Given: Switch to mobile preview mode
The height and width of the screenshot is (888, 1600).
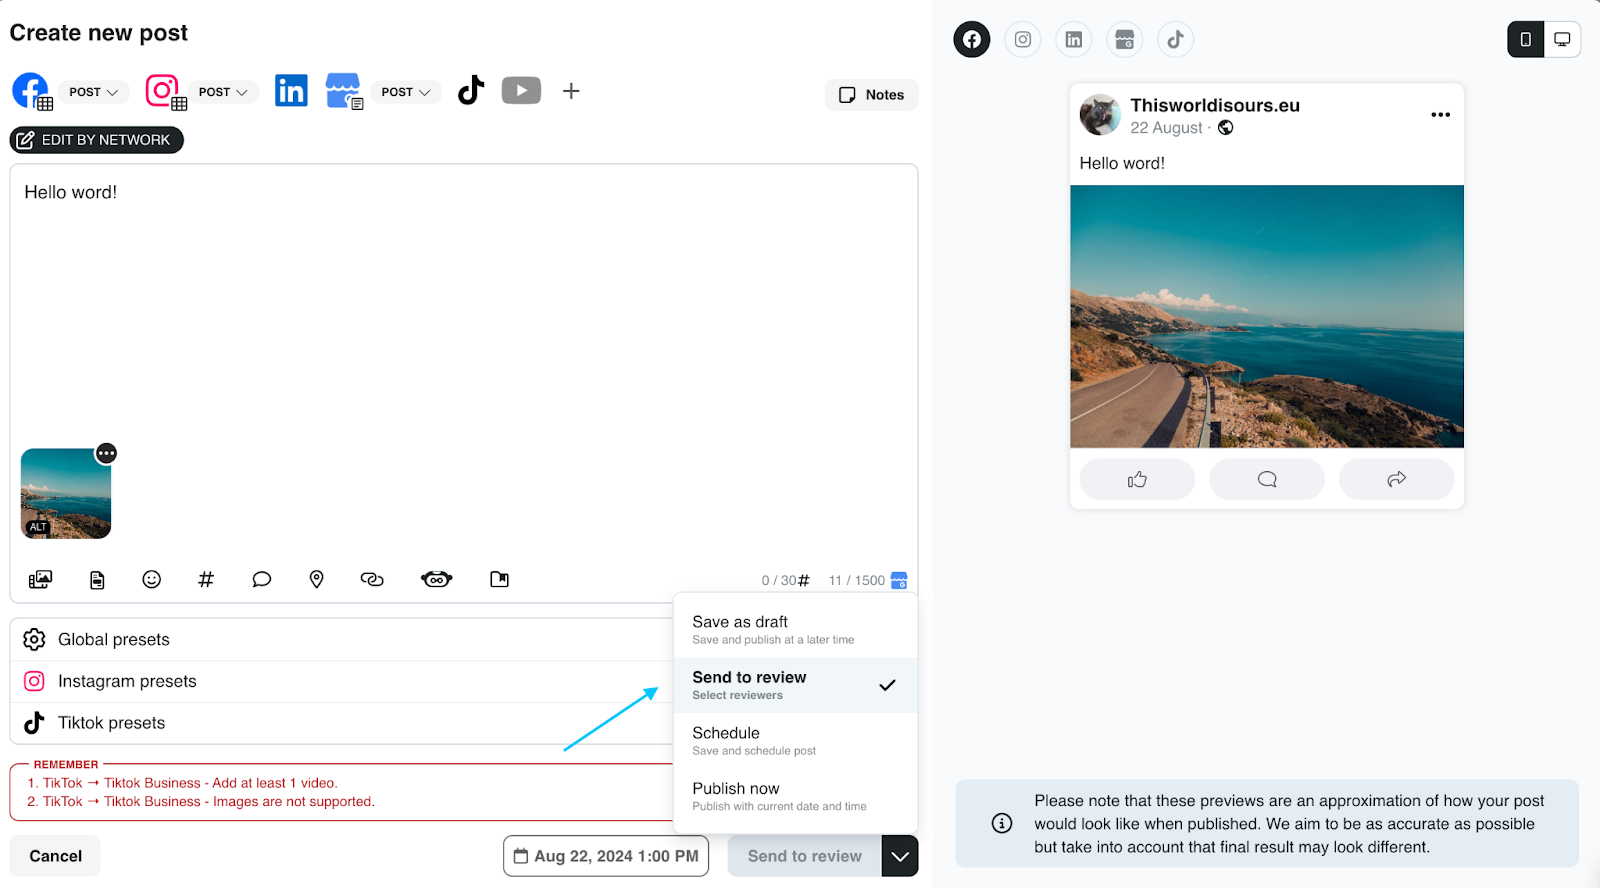Looking at the screenshot, I should [1526, 40].
